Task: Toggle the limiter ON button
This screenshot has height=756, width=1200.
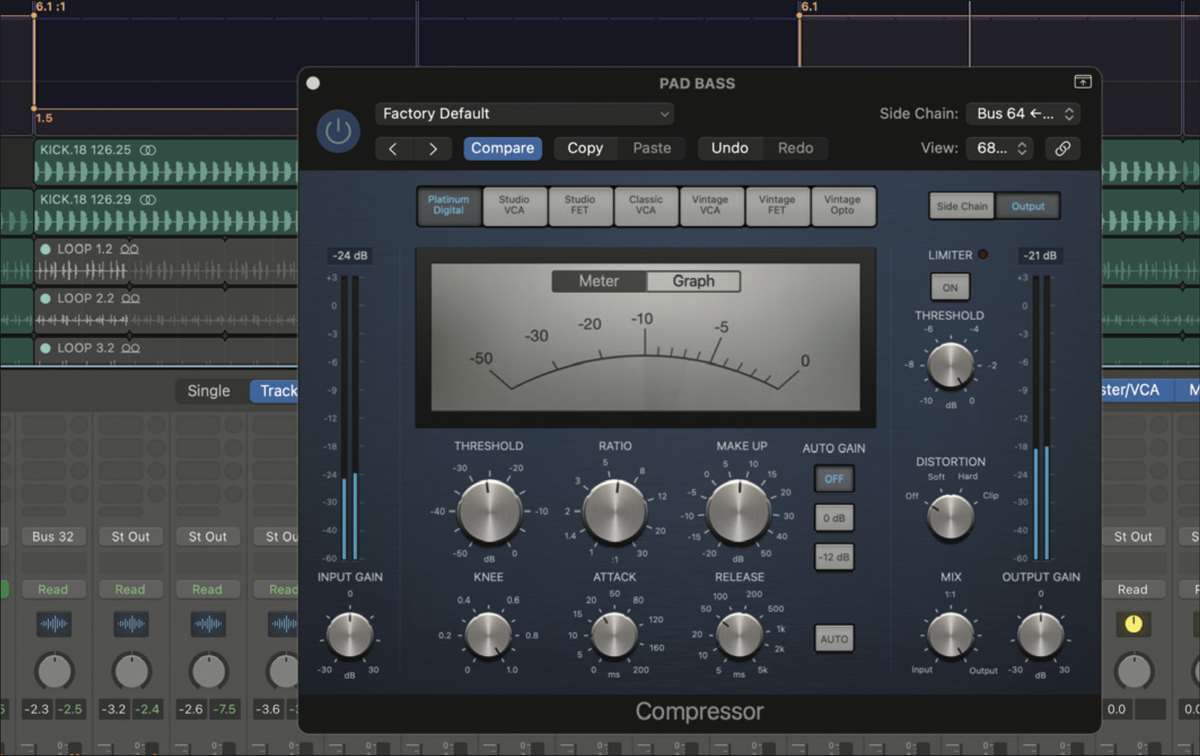Action: click(x=949, y=287)
